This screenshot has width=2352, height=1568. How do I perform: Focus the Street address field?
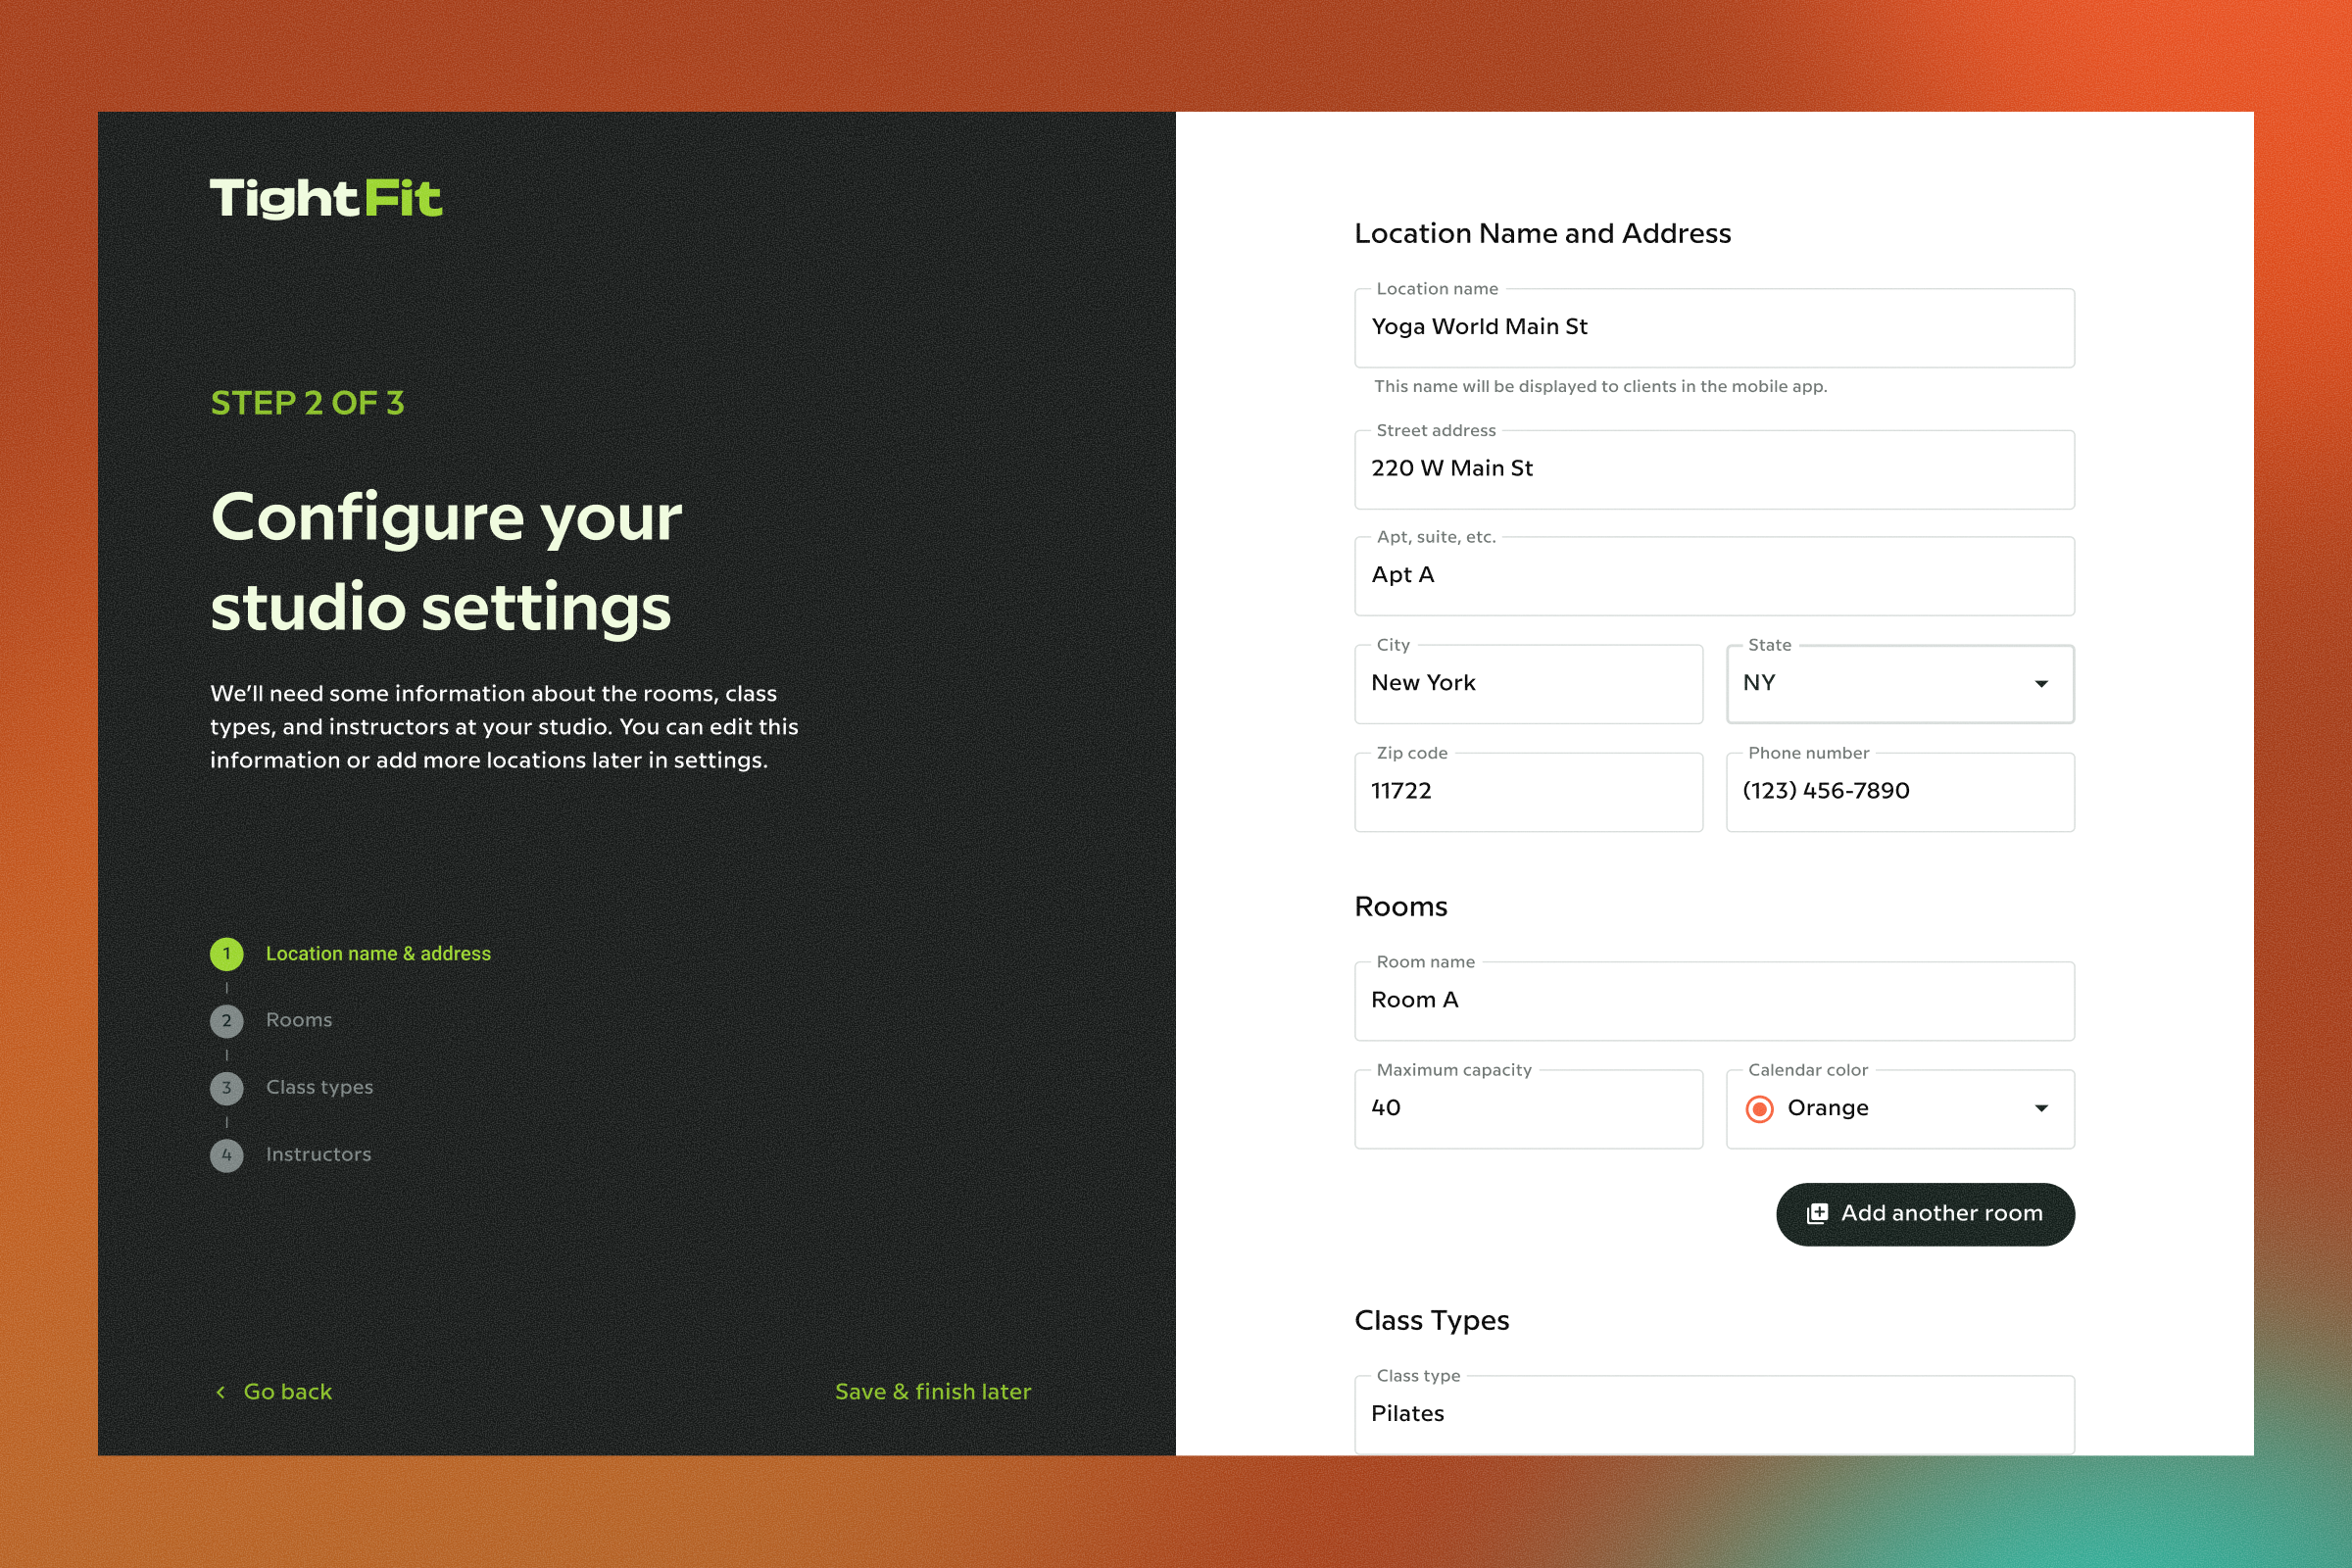1714,470
